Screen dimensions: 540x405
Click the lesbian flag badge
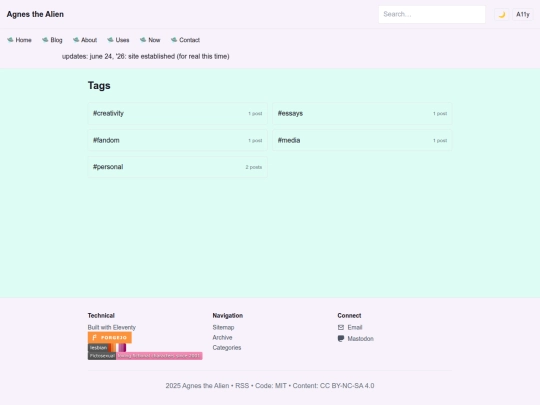(107, 347)
